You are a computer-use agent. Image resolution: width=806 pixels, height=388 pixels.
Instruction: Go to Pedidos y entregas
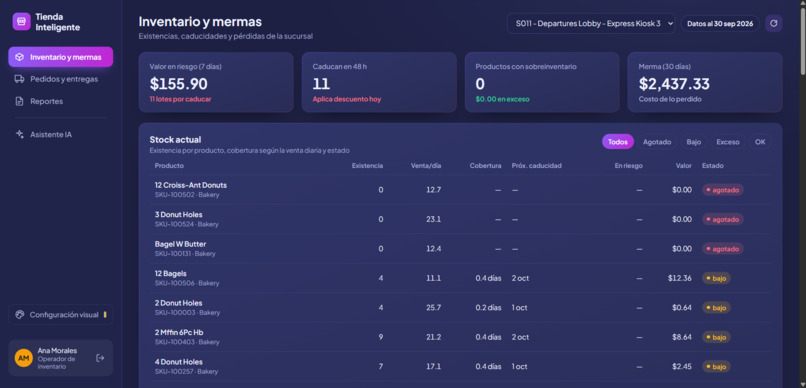click(x=61, y=79)
